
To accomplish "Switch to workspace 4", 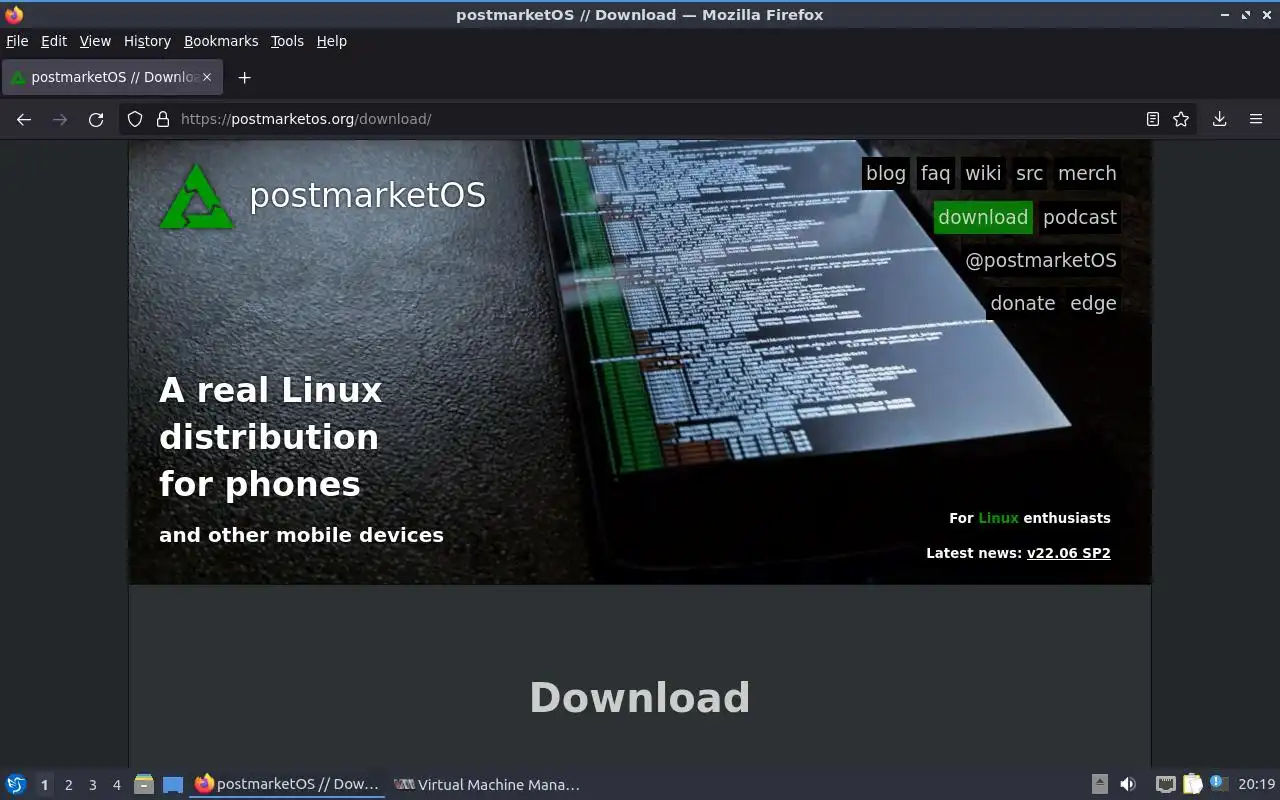I will click(x=116, y=785).
